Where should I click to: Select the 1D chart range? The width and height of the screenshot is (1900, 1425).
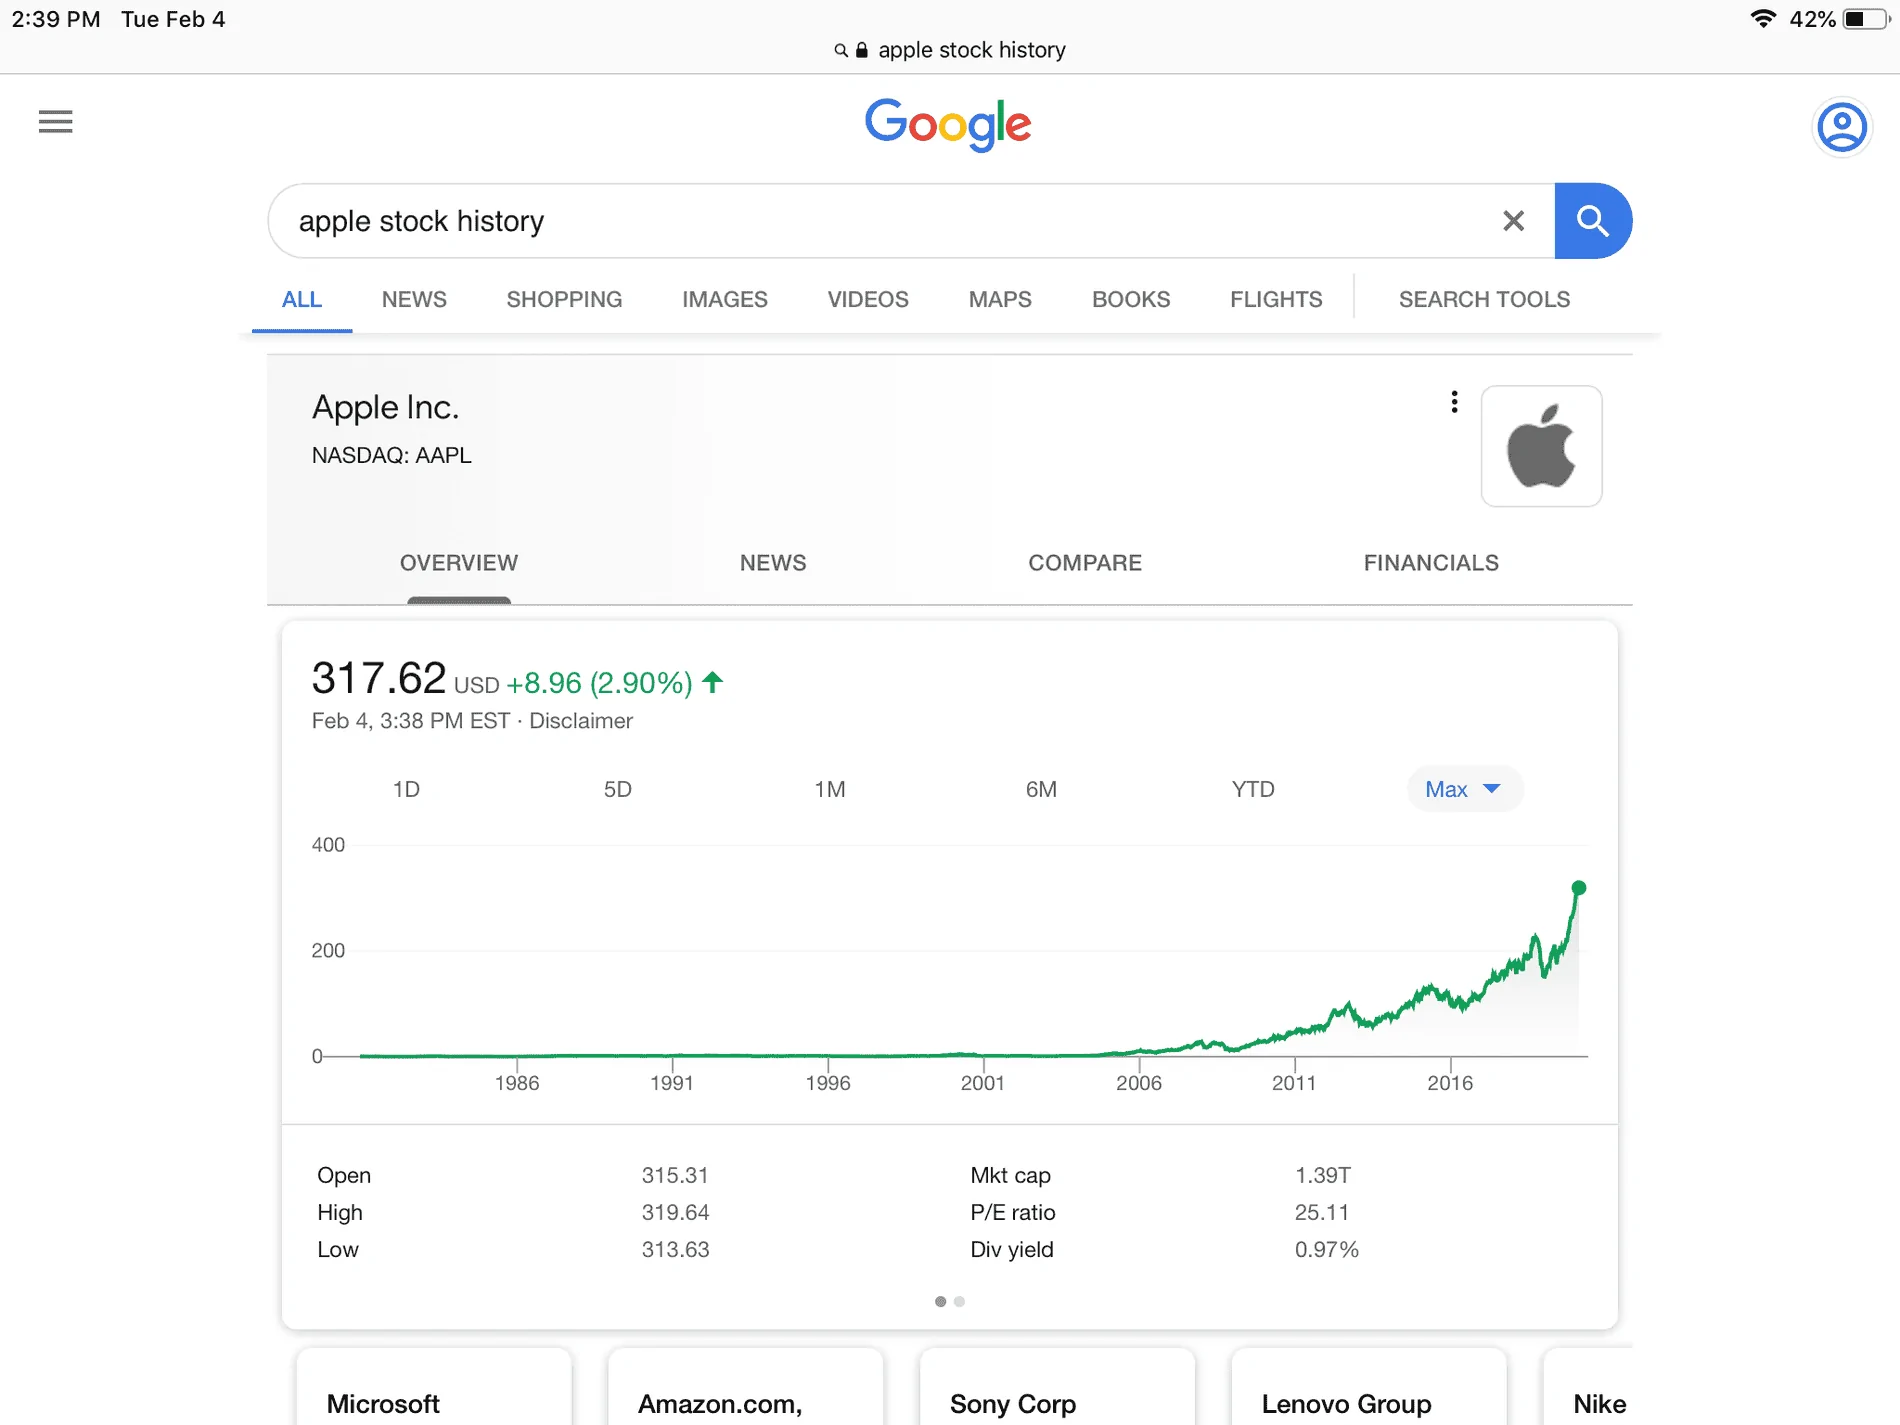(406, 789)
